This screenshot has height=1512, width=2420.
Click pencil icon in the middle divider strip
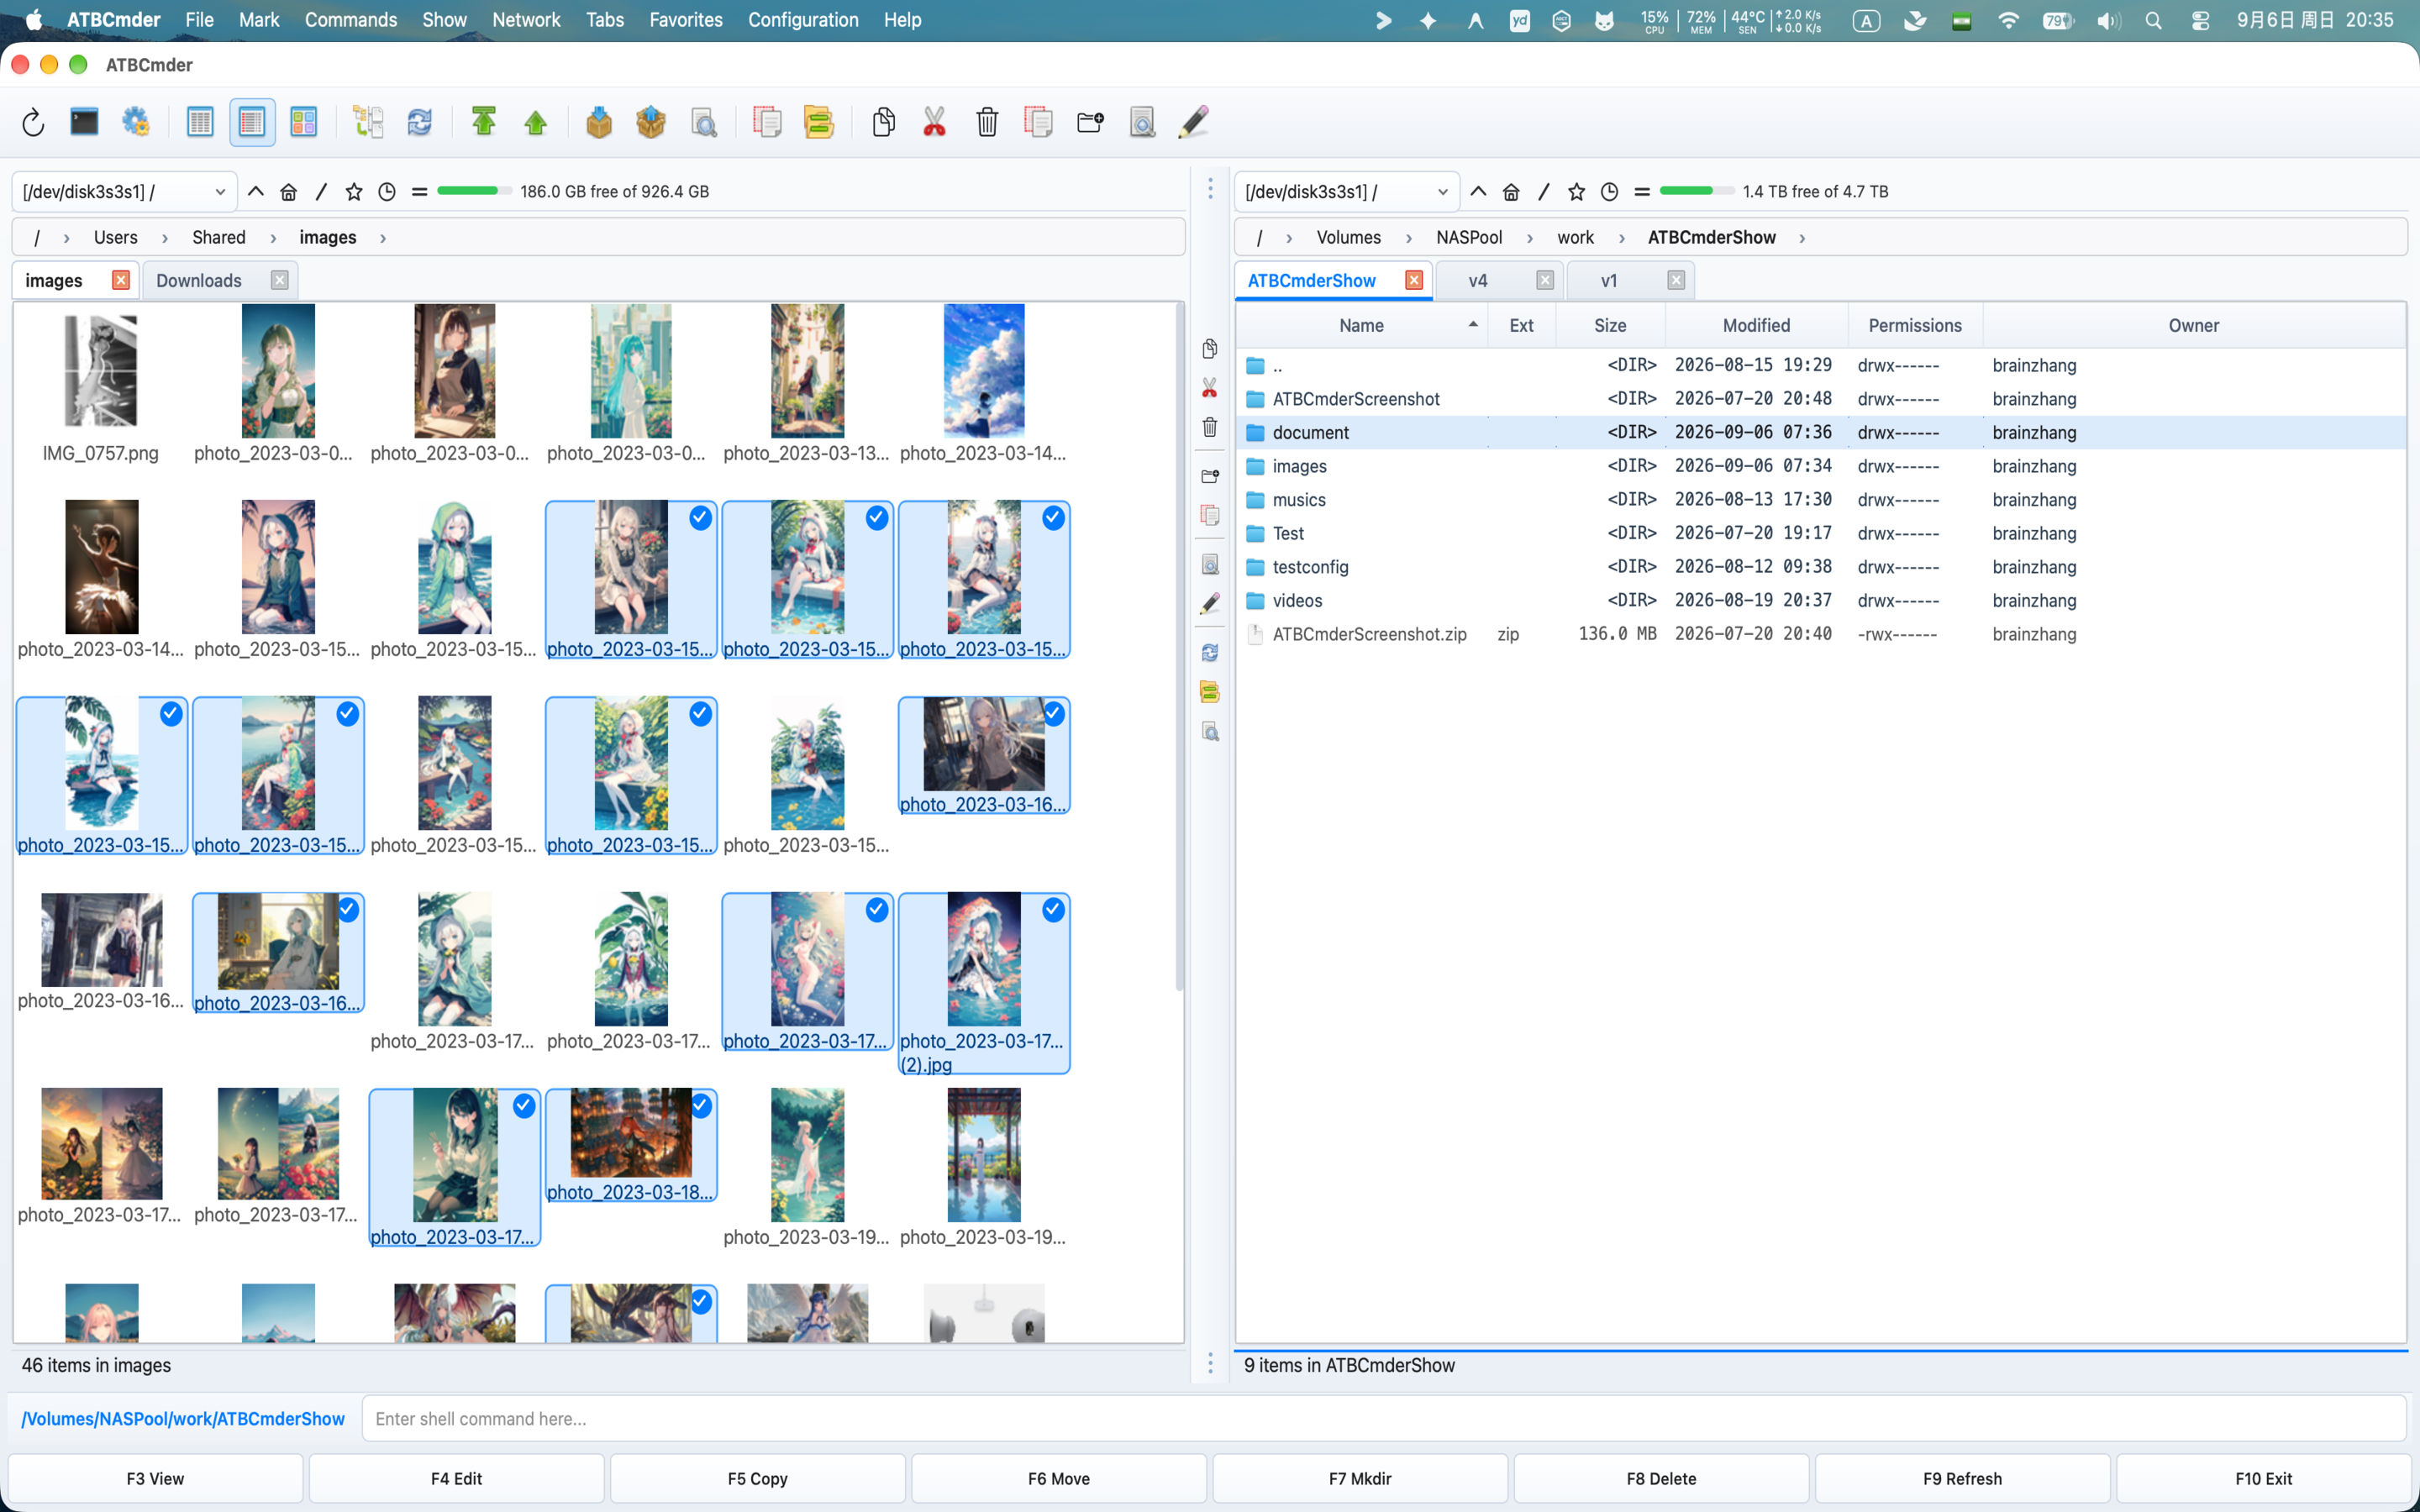pyautogui.click(x=1210, y=603)
